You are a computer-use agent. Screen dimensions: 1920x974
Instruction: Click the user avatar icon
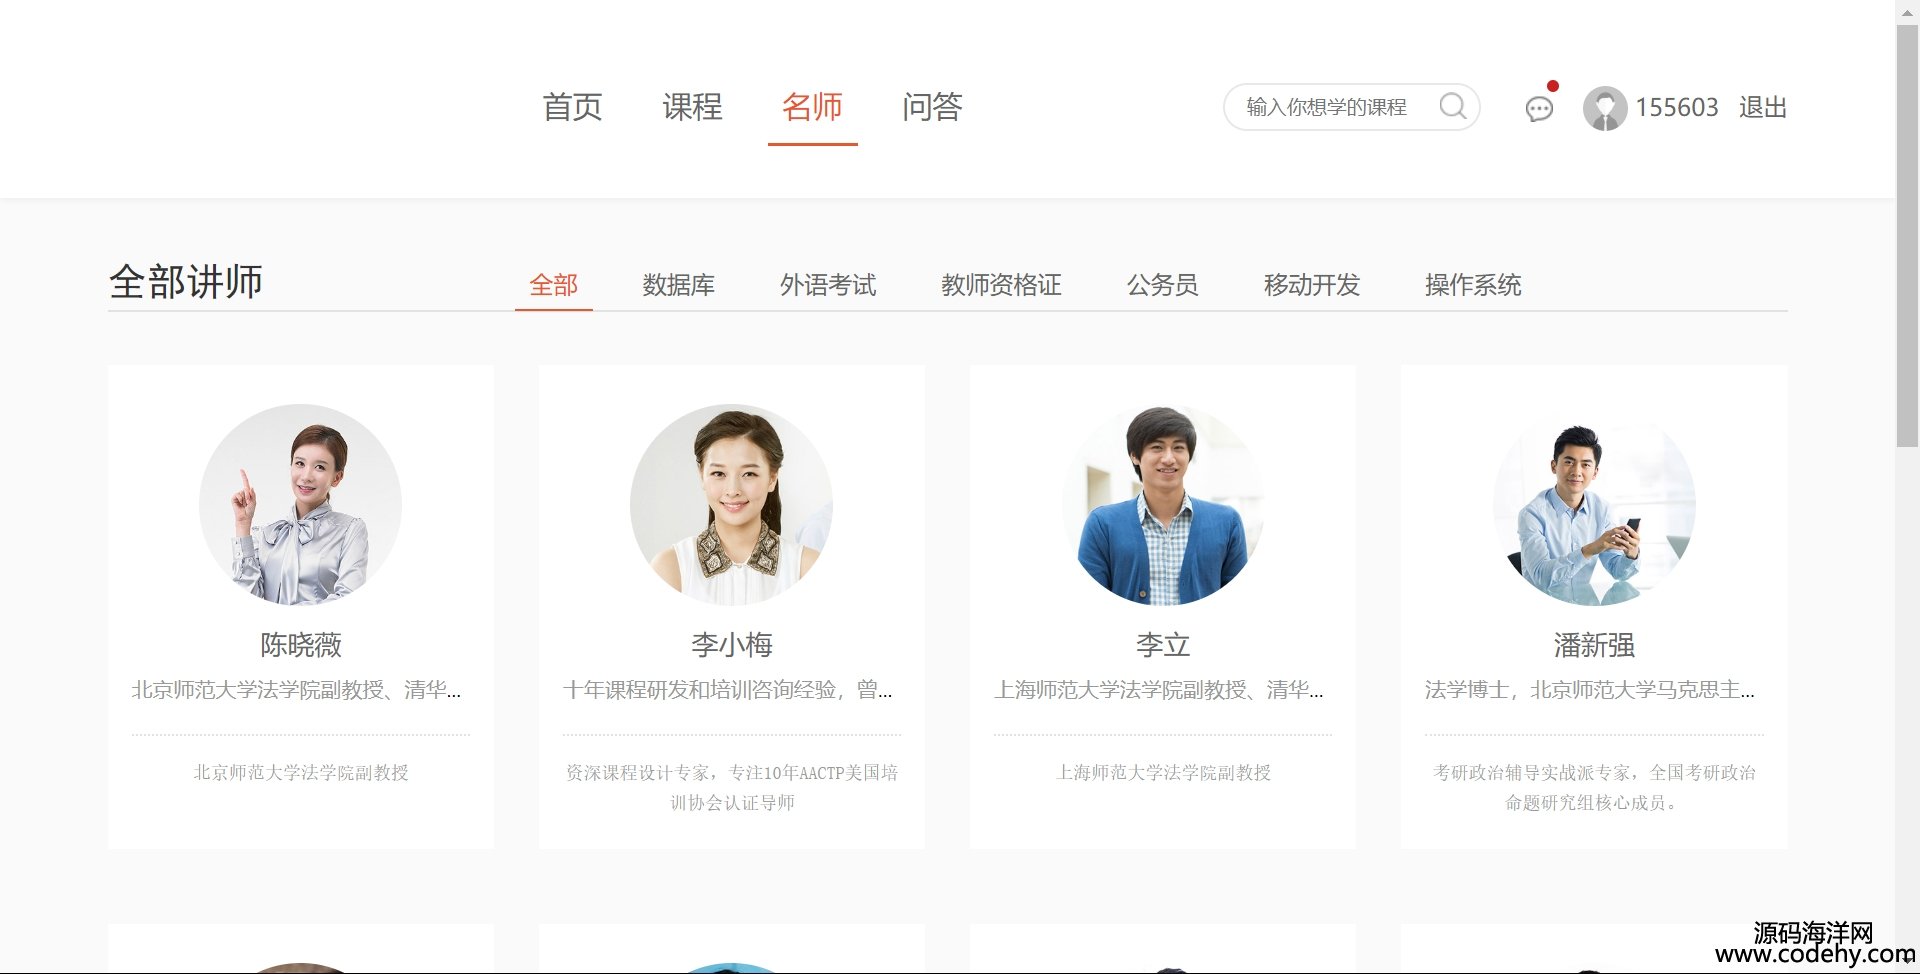coord(1604,108)
